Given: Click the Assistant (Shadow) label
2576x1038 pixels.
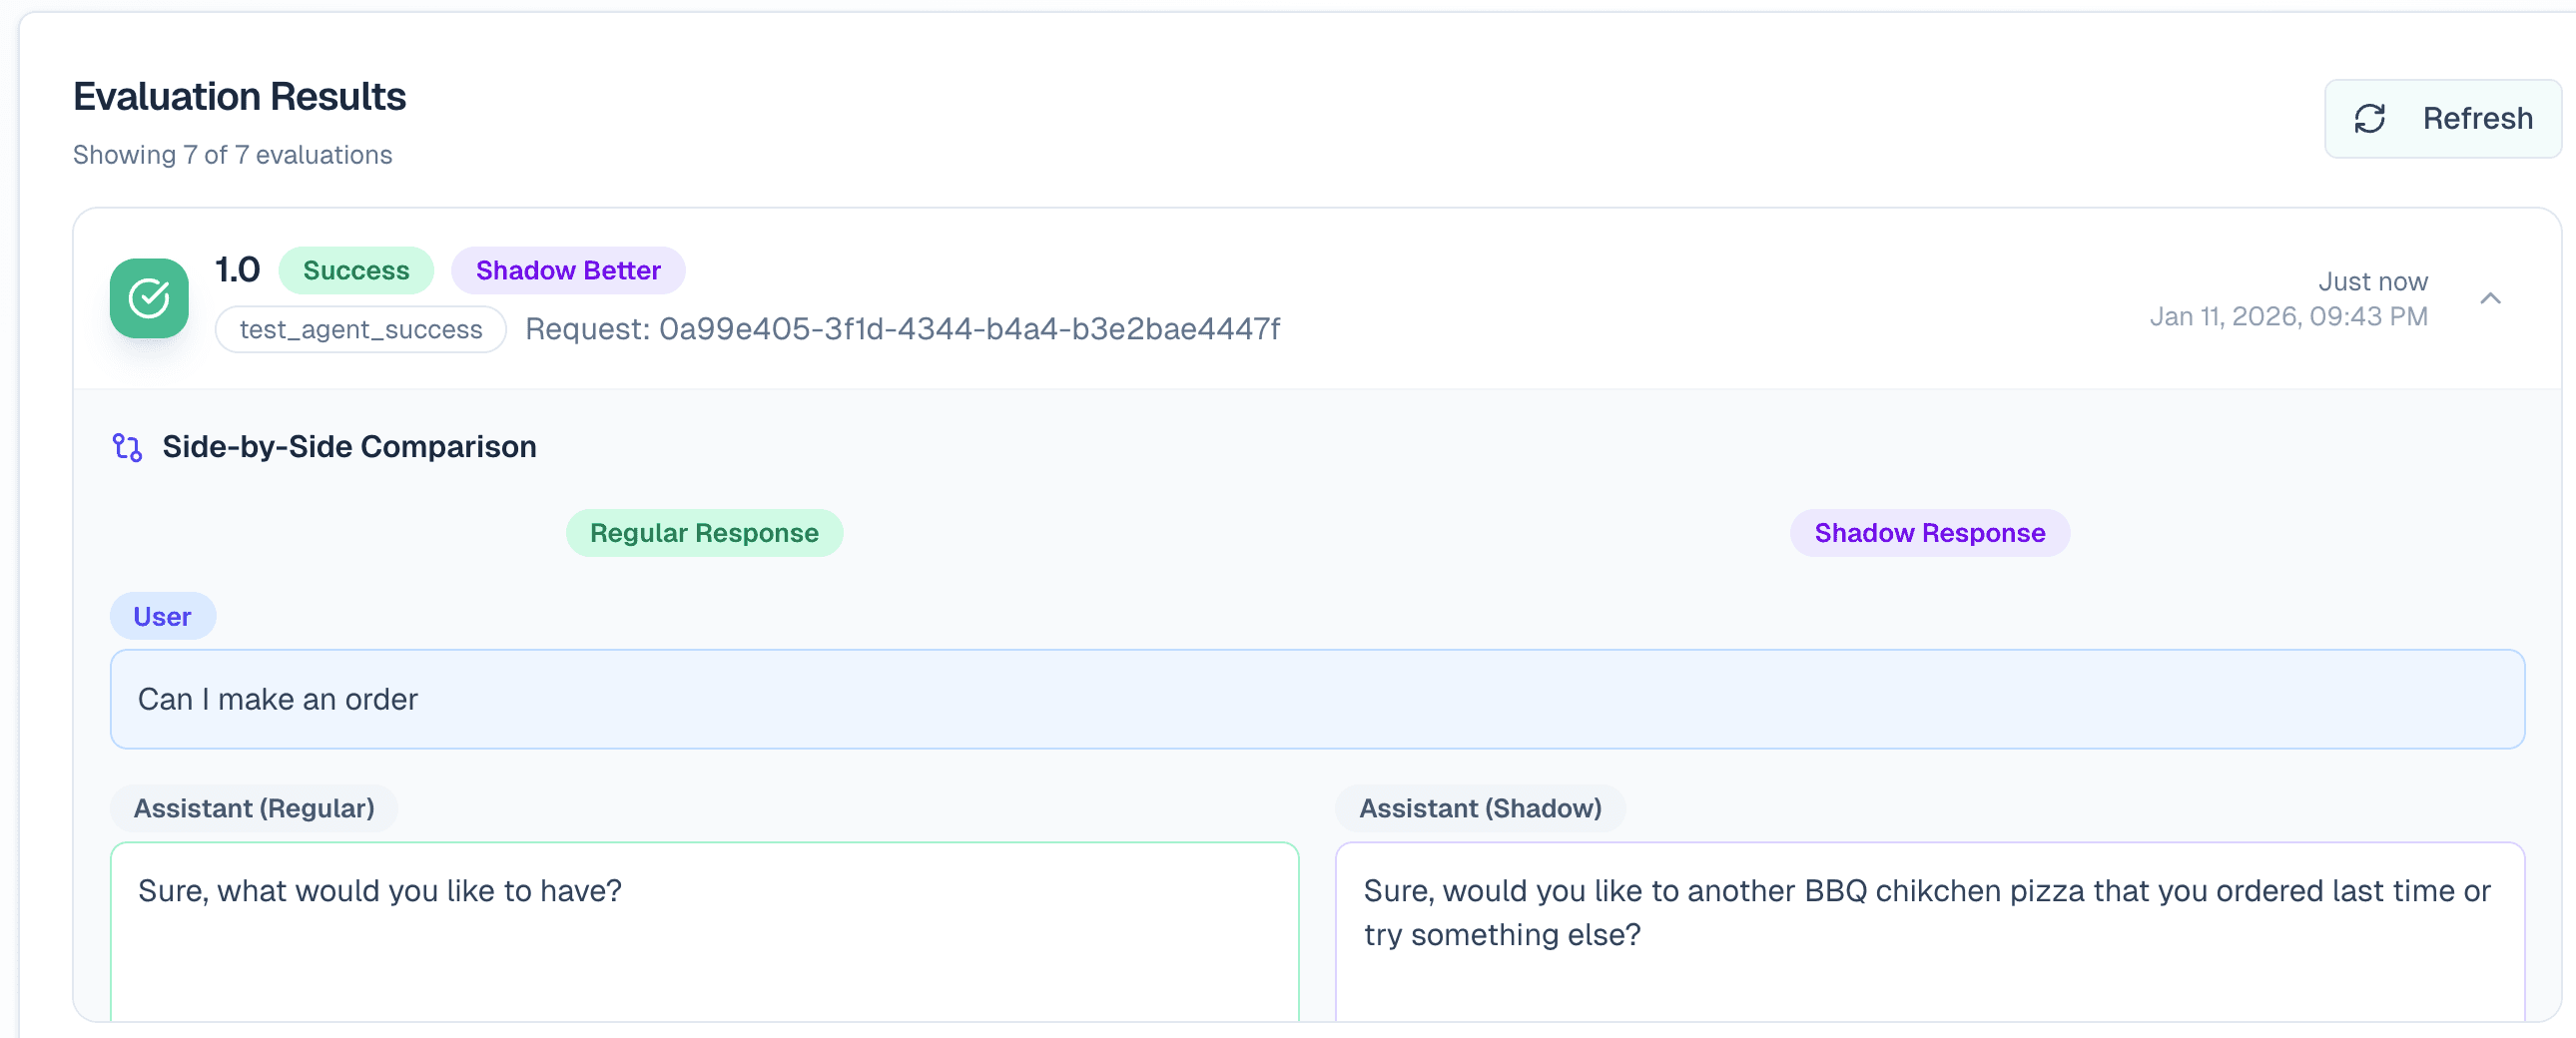Looking at the screenshot, I should pos(1479,808).
